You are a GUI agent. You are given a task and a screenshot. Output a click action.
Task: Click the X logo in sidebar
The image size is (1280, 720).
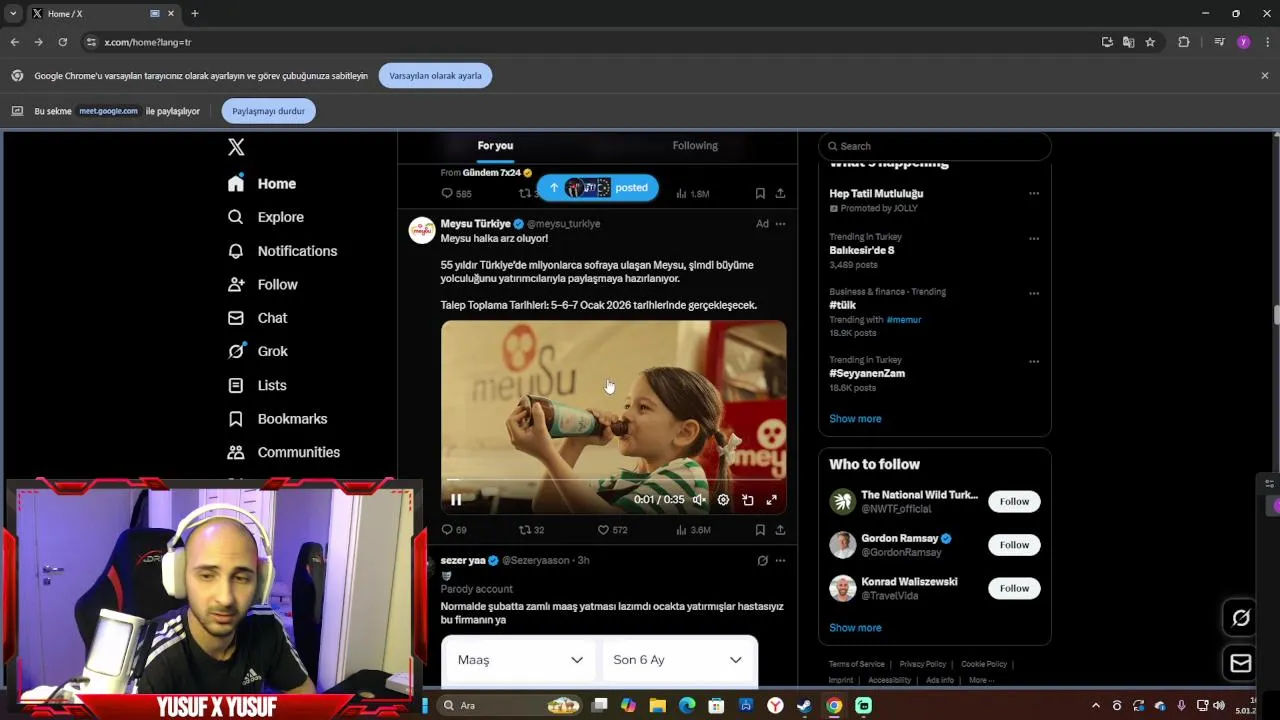(236, 147)
